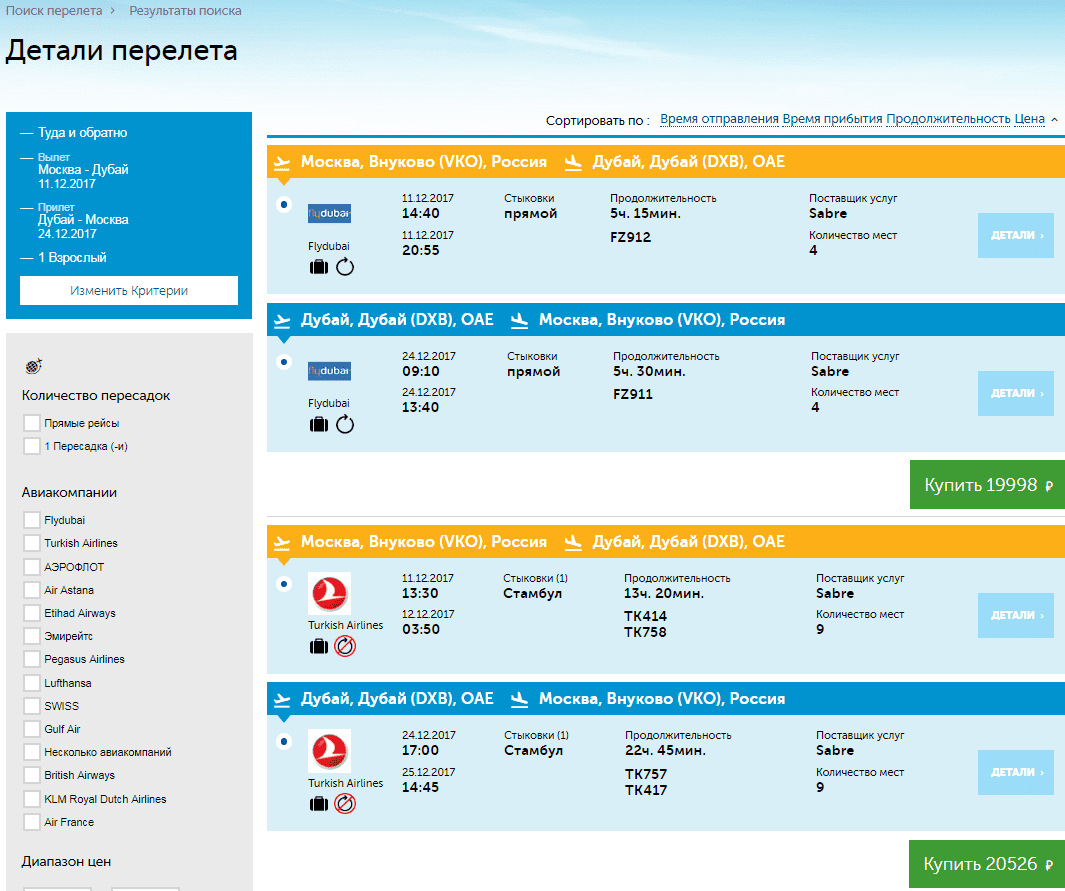Click flight number TK758
Viewport: 1065px width, 891px height.
[645, 632]
